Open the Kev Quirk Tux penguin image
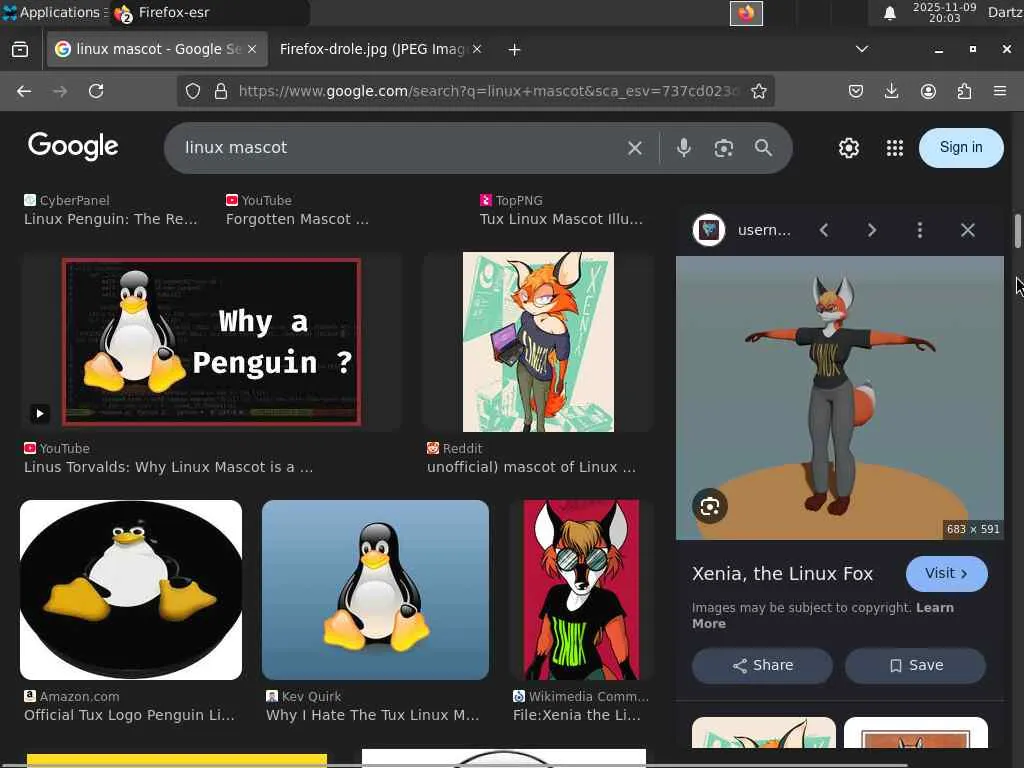The image size is (1024, 768). (x=375, y=590)
